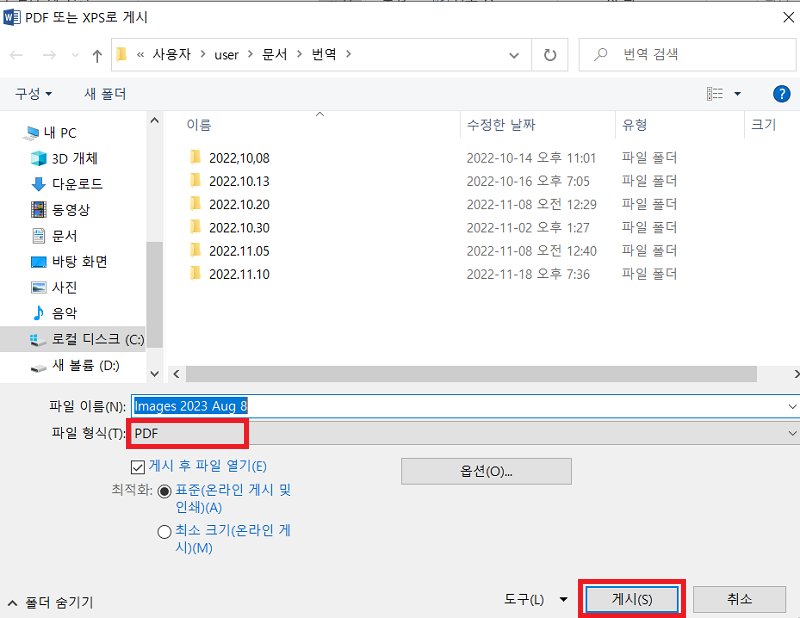The image size is (800, 618).
Task: Open 사진 folder in sidebar
Action: [64, 287]
